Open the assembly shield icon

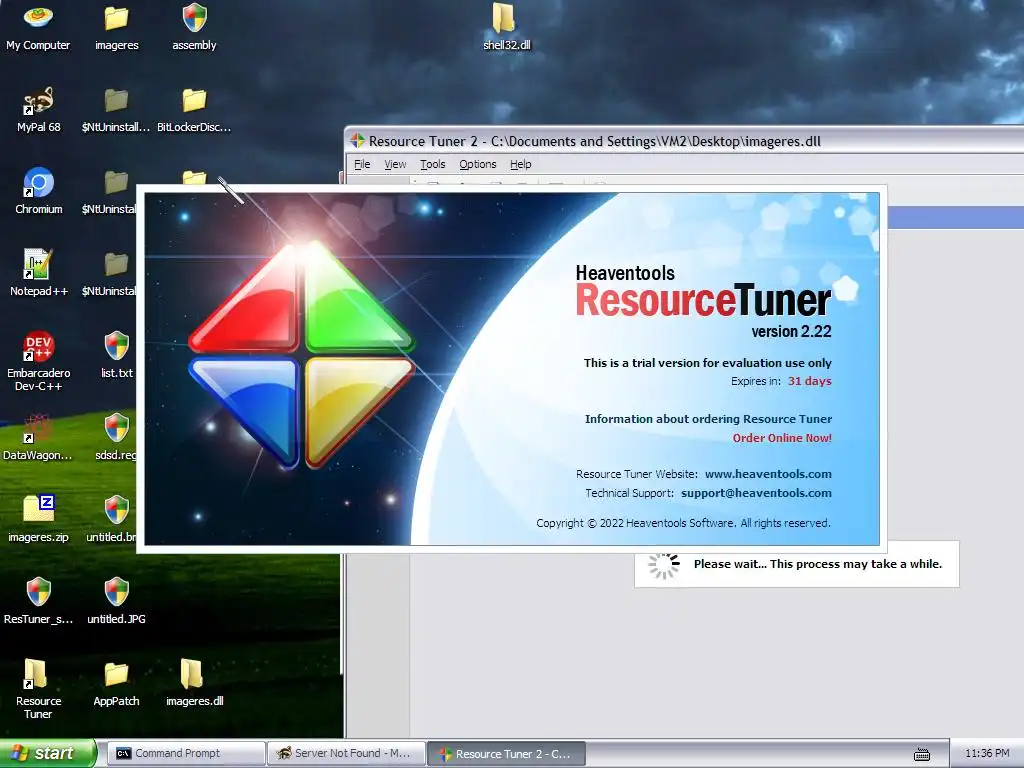click(x=194, y=27)
